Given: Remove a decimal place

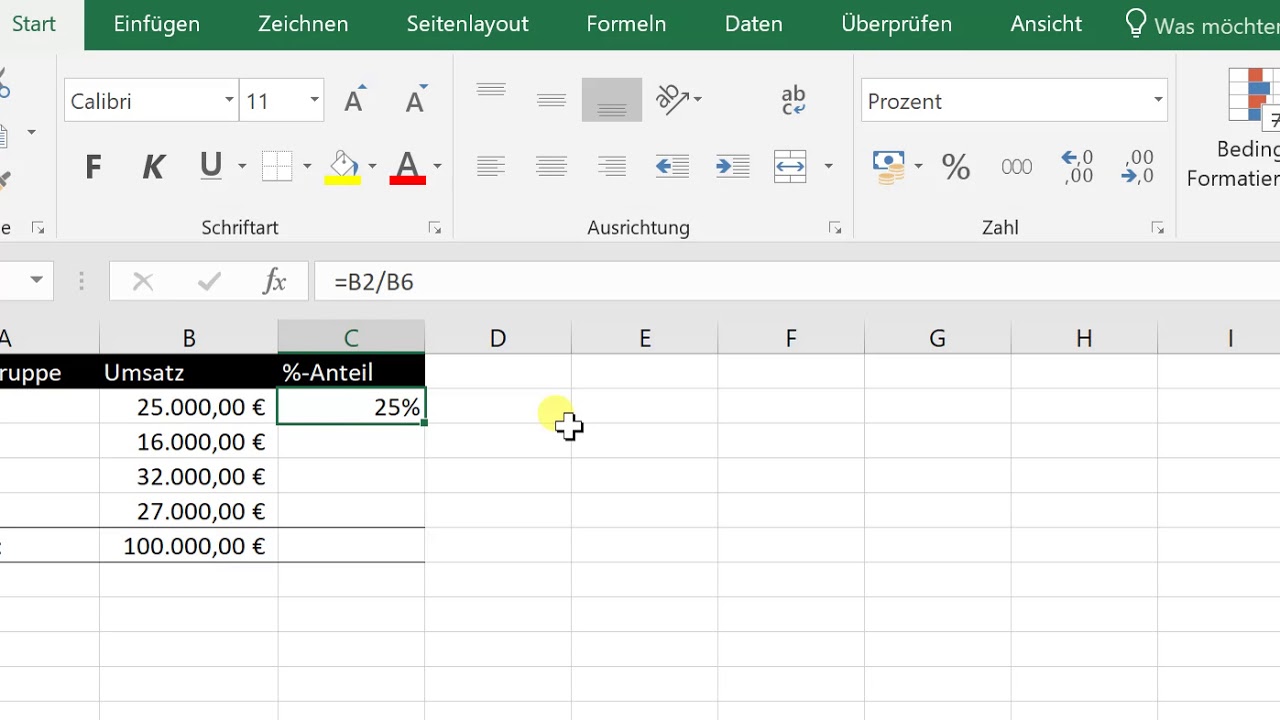Looking at the screenshot, I should point(1138,166).
